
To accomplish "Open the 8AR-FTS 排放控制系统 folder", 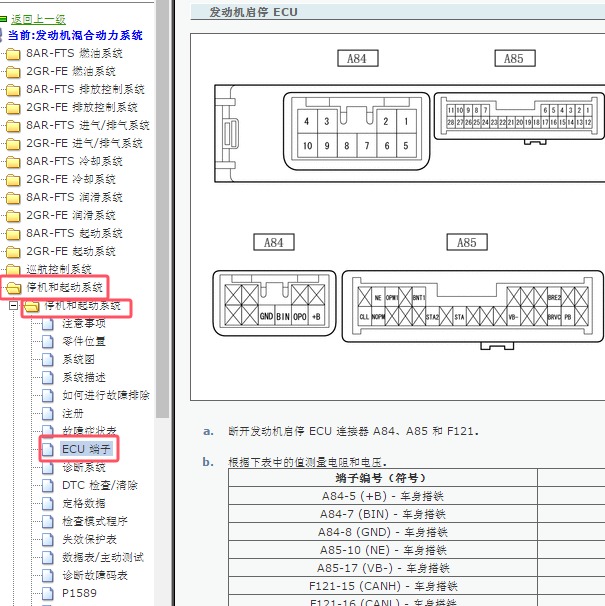I will tap(85, 89).
